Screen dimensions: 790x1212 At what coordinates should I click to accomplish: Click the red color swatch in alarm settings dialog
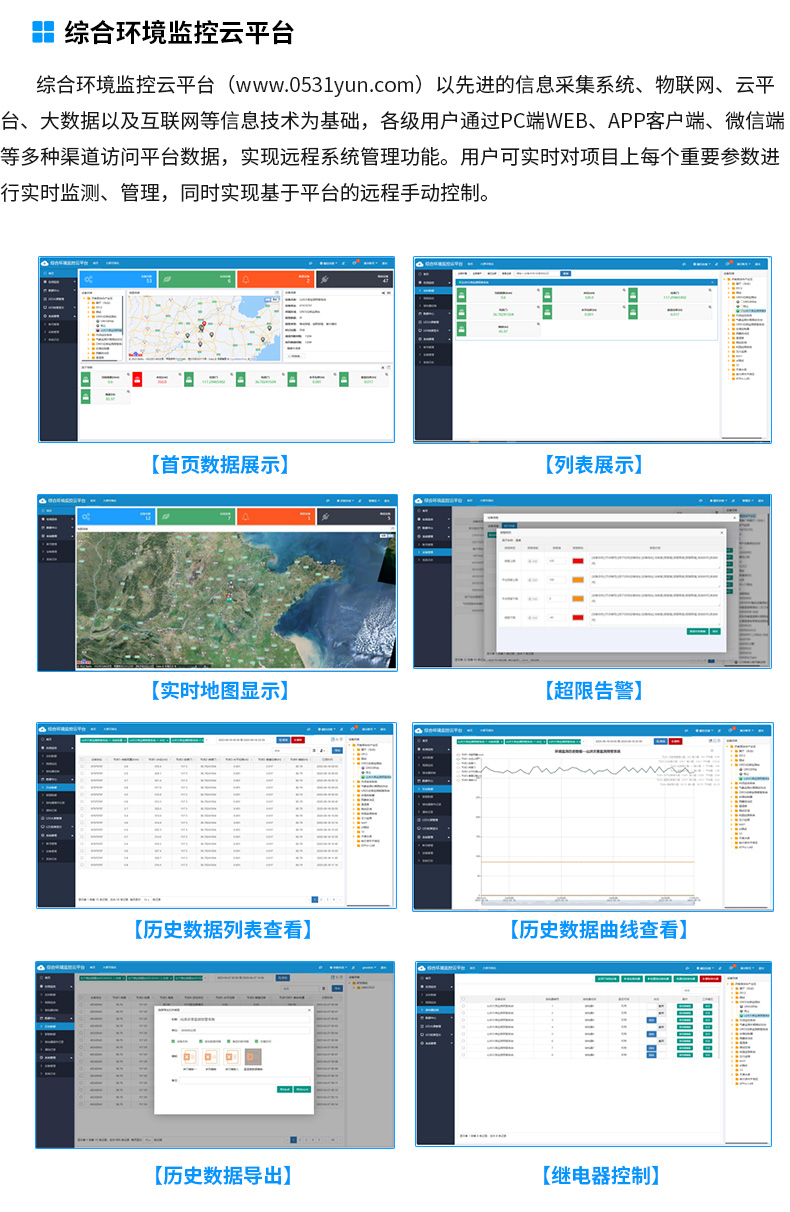click(577, 560)
